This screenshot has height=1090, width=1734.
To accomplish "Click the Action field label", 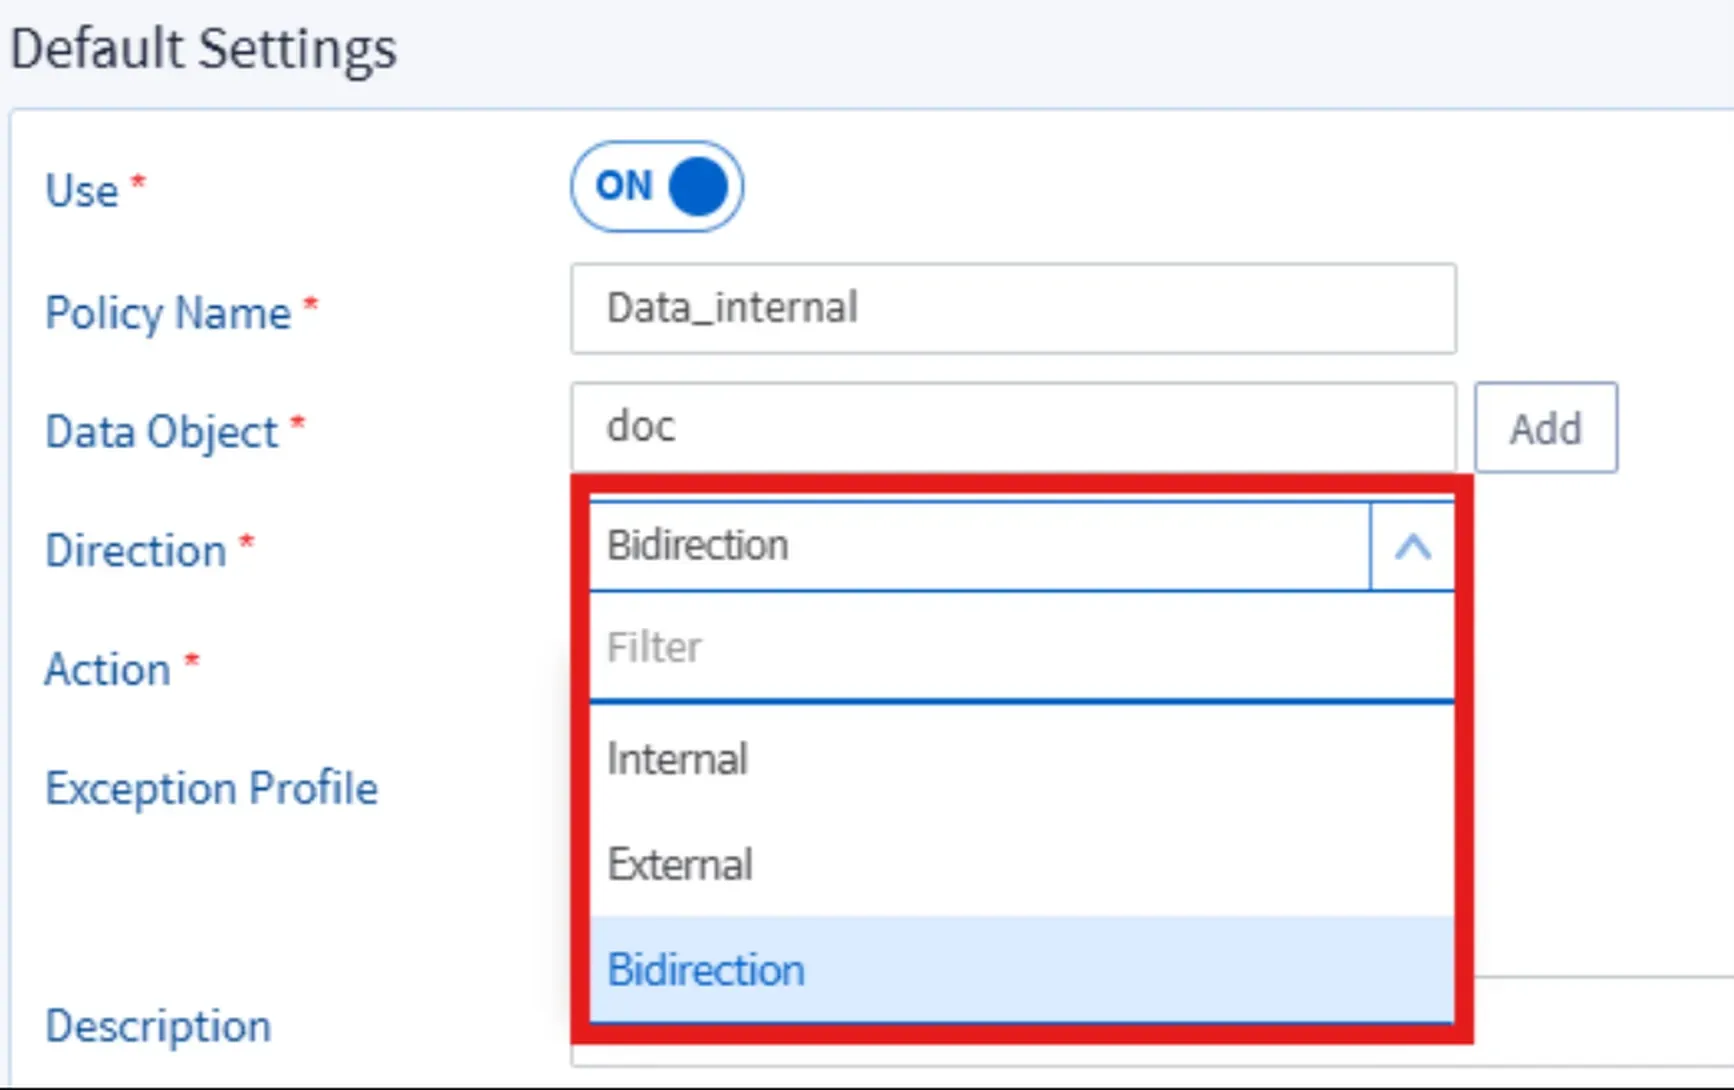I will point(108,670).
